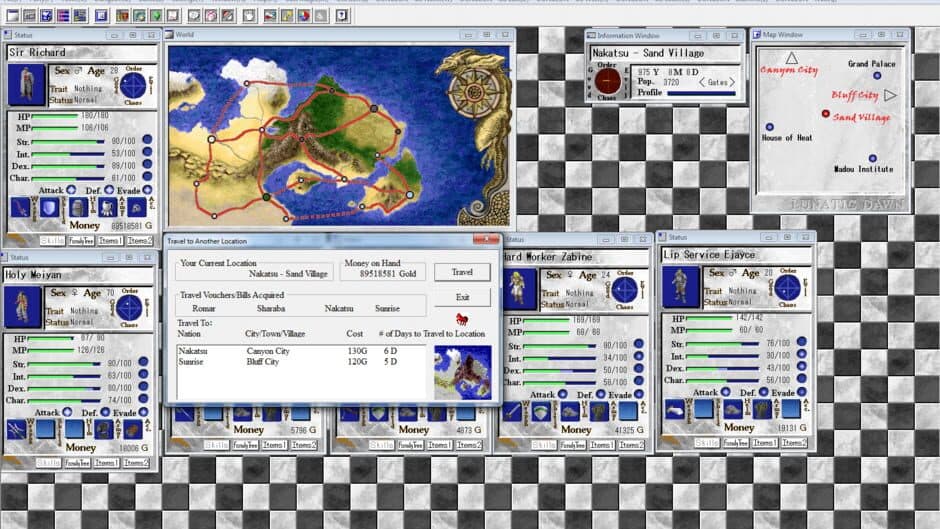Click the orb beside Sir Richard's Int. bar
940x529 pixels.
(x=147, y=152)
